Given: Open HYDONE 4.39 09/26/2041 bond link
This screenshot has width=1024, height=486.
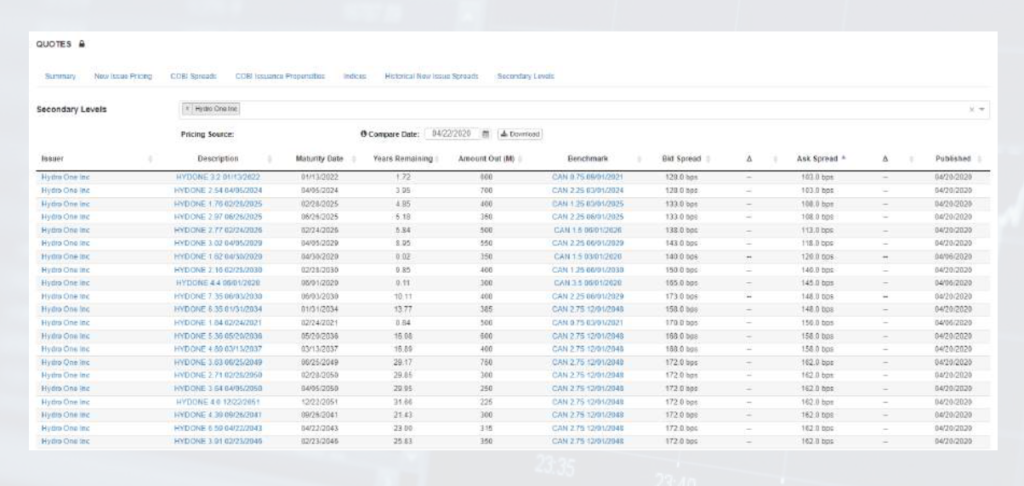Looking at the screenshot, I should pyautogui.click(x=218, y=415).
